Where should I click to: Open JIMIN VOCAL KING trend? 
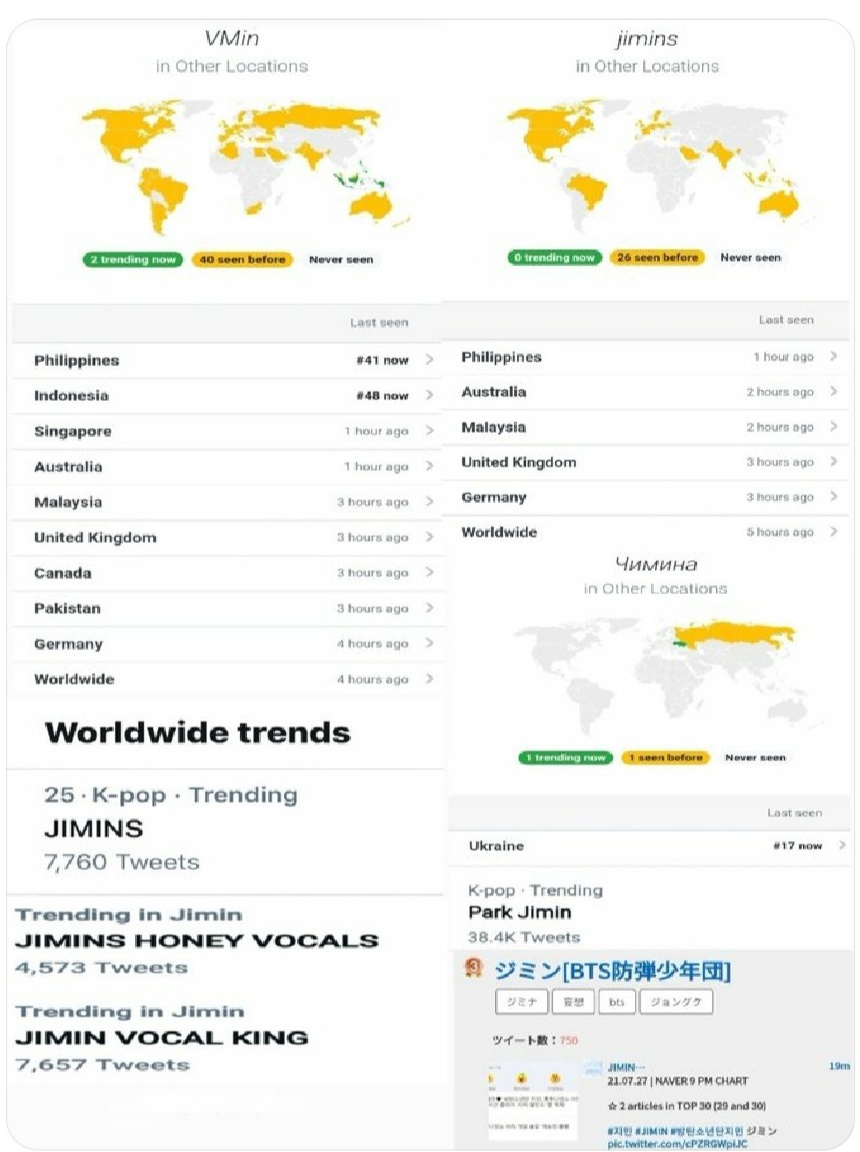coord(162,1037)
